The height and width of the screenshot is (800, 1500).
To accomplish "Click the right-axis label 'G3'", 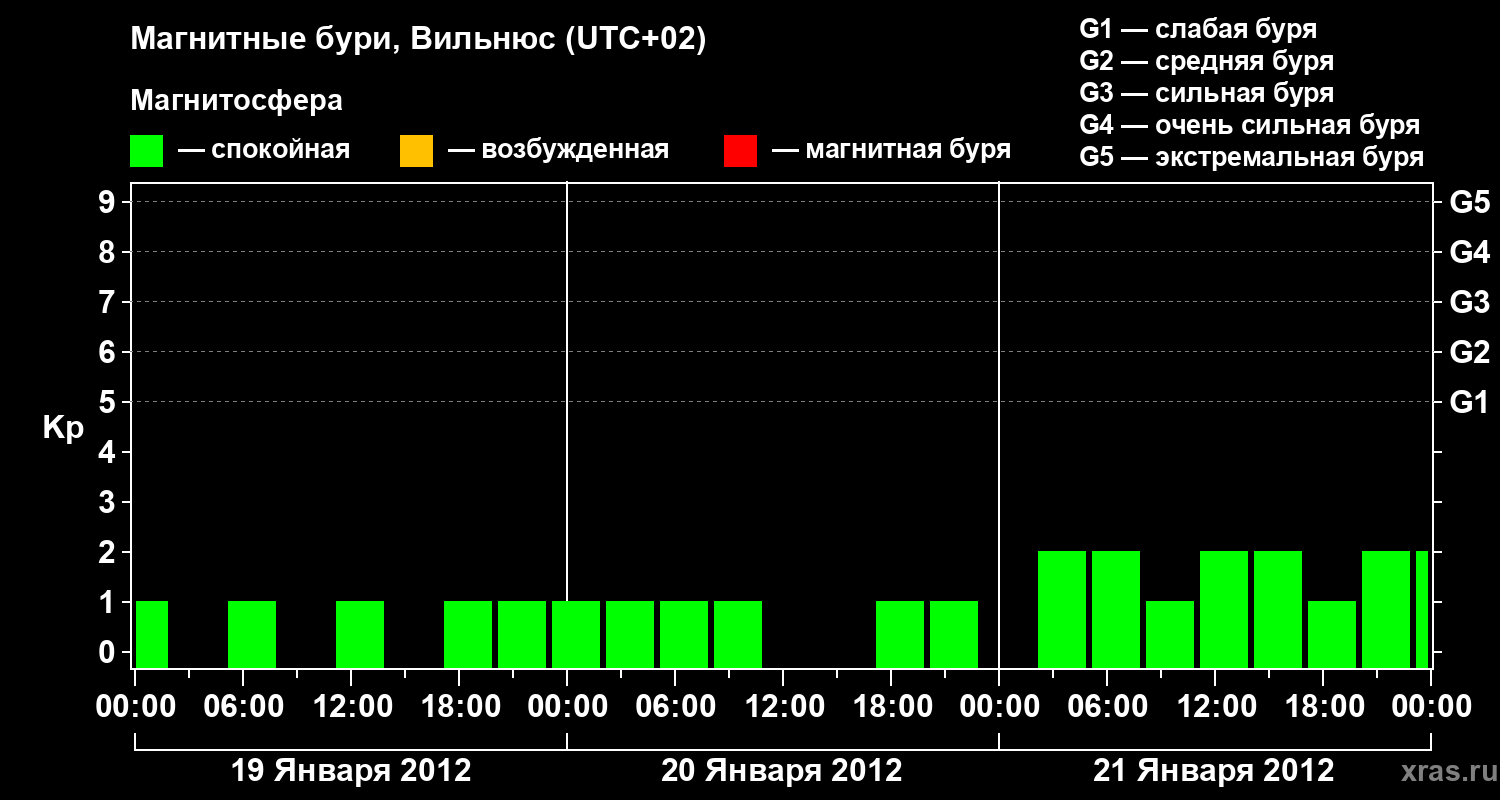I will point(1470,302).
